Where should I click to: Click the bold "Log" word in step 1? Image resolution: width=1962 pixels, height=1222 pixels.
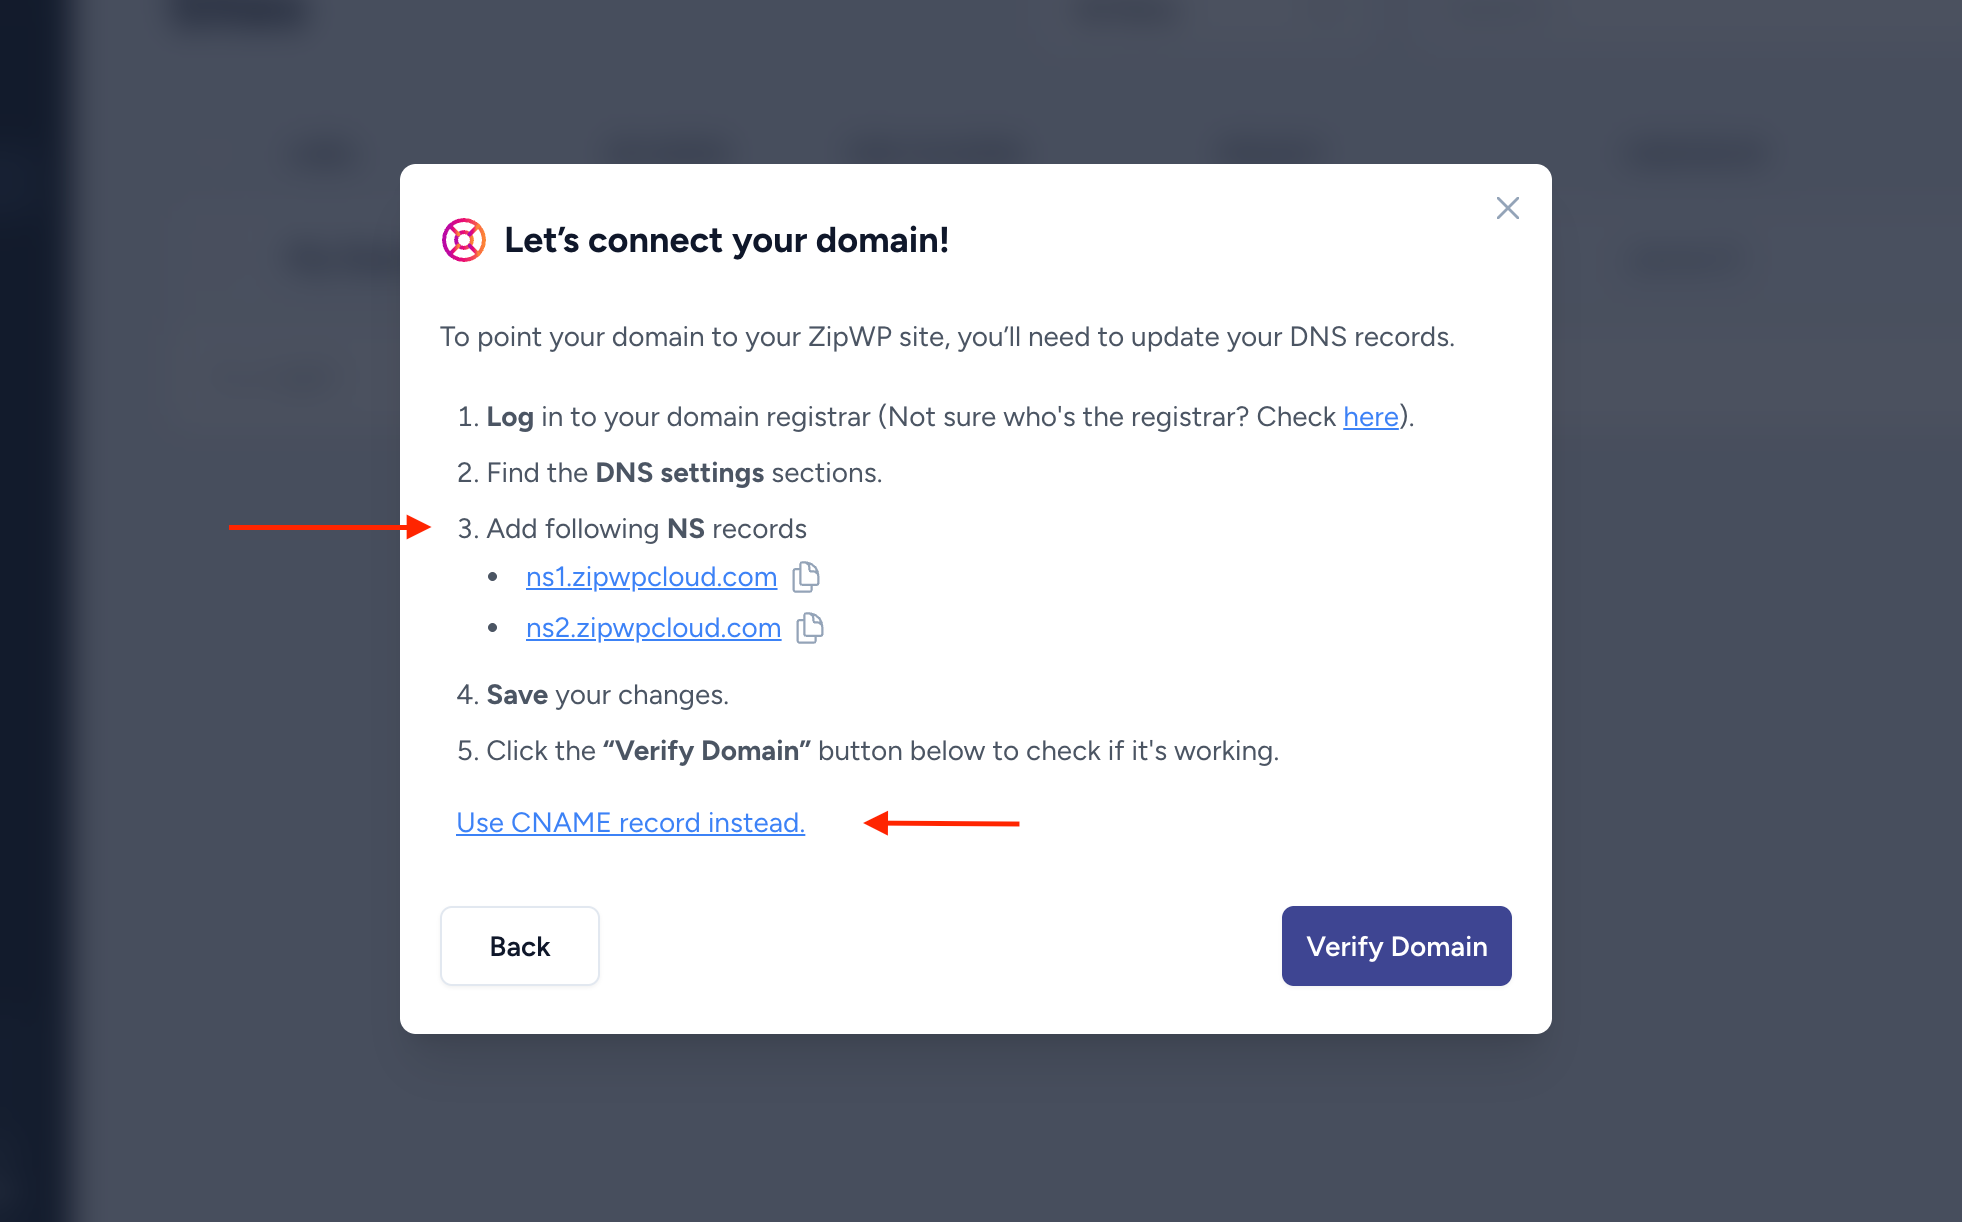click(510, 417)
